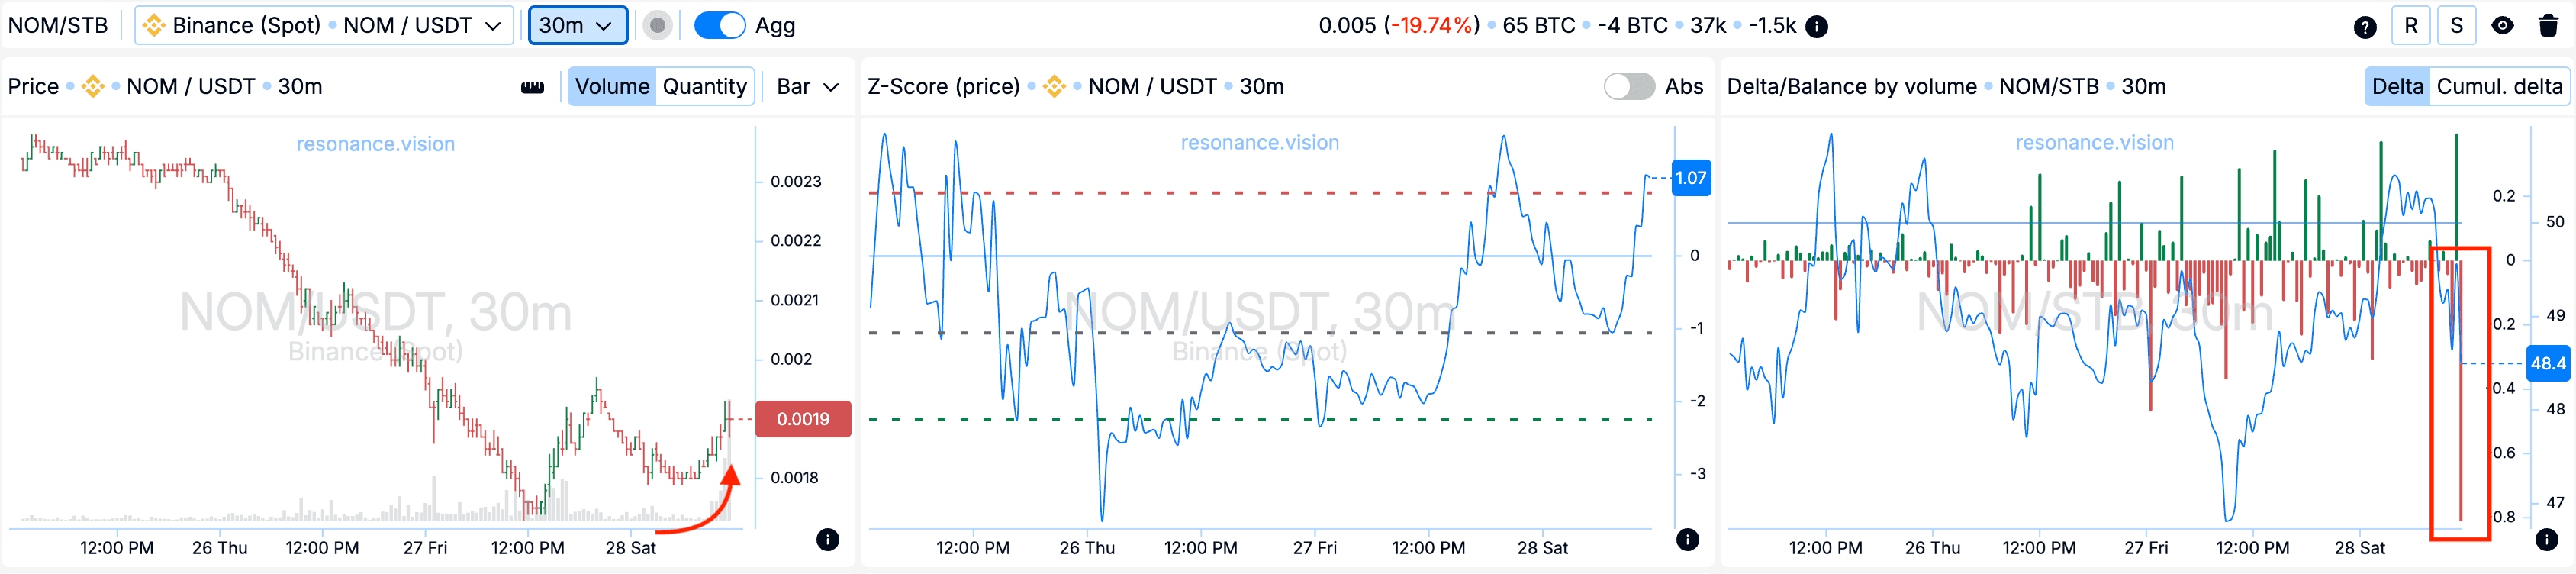Turn off the Agg toggle
The height and width of the screenshot is (574, 2576).
click(719, 26)
